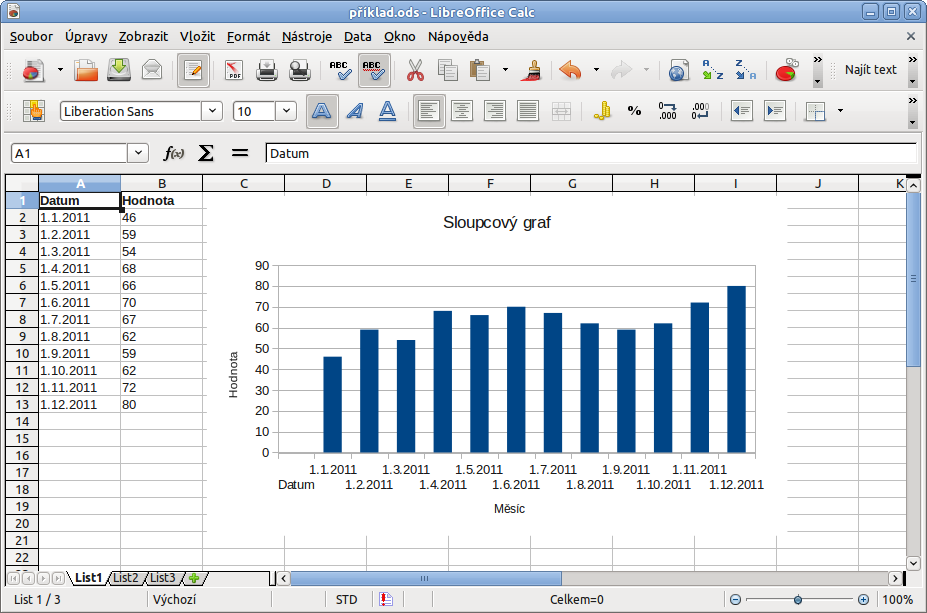Open the Print Preview icon
This screenshot has height=613, width=927.
coord(300,70)
